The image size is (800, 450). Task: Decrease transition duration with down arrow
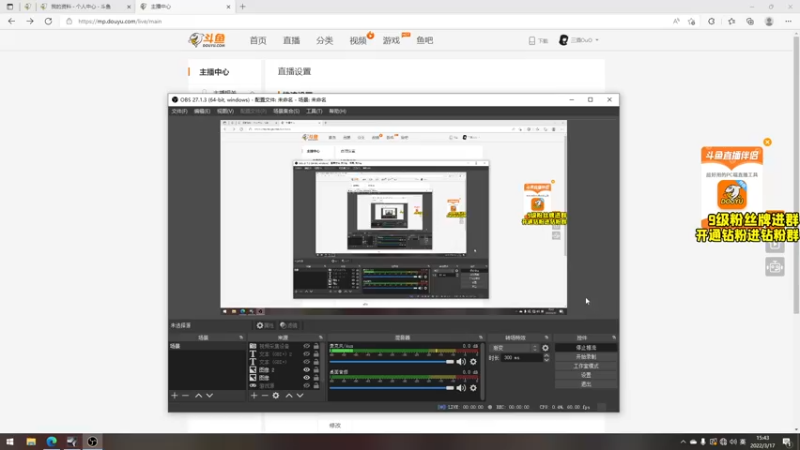pyautogui.click(x=546, y=360)
